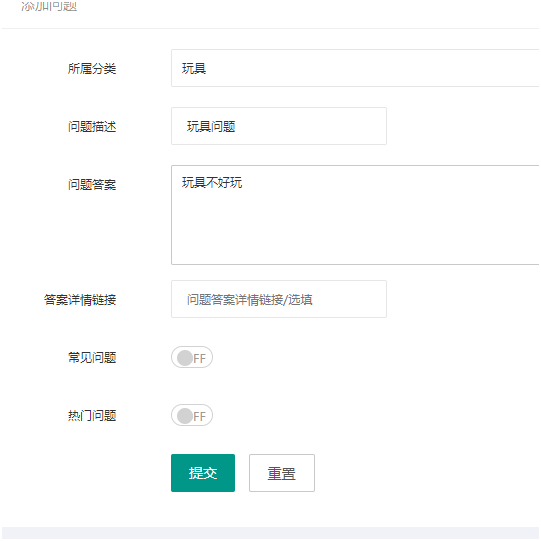Image resolution: width=541 pixels, height=541 pixels.
Task: Click the 答案详情链接 input field
Action: (x=279, y=299)
